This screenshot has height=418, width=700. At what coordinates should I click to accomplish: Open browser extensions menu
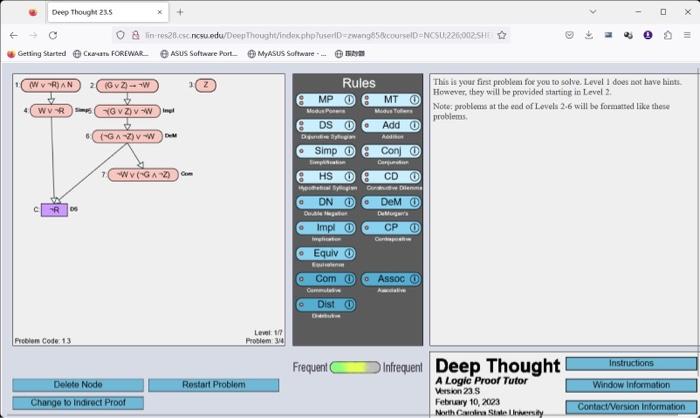coord(667,35)
